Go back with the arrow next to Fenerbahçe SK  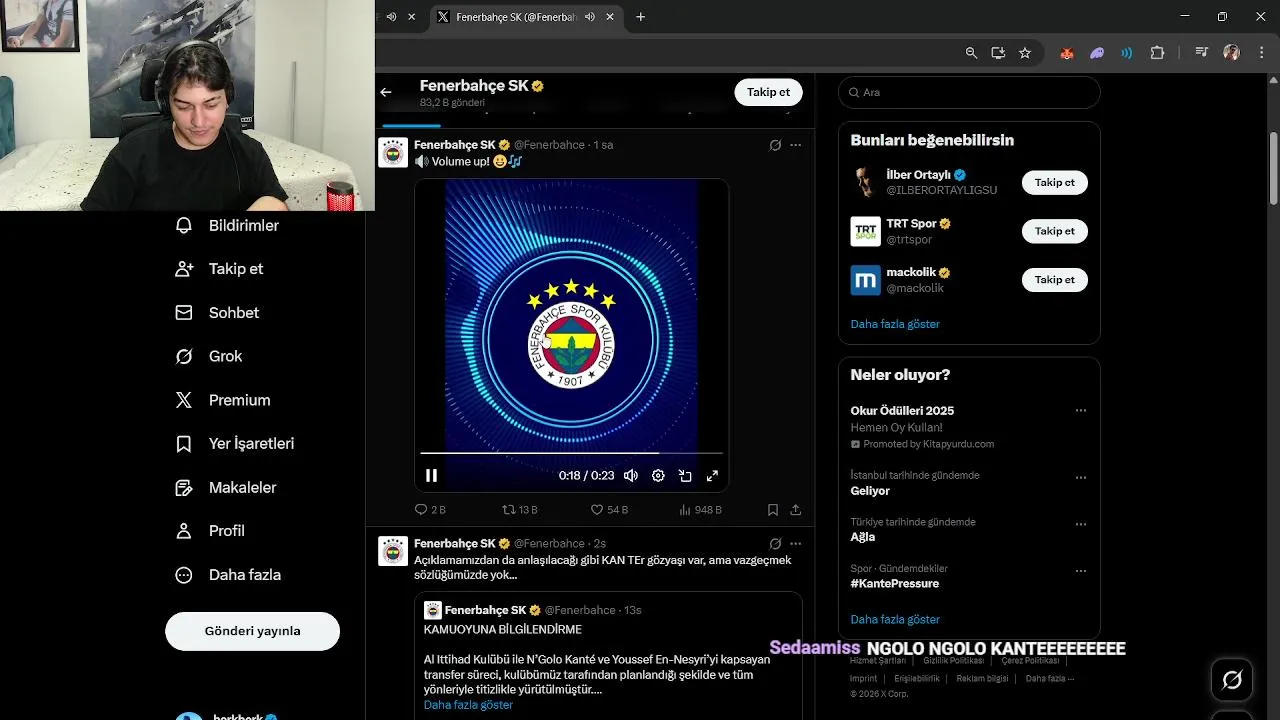[386, 92]
